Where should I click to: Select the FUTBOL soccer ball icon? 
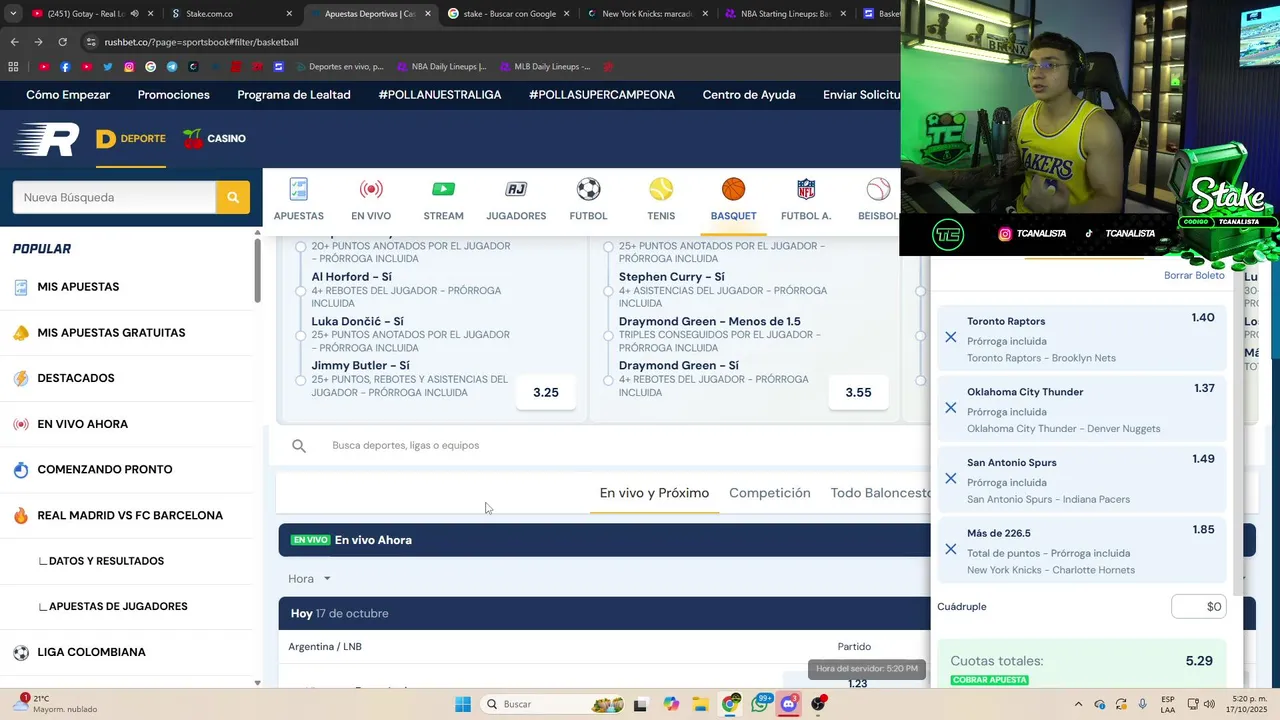coord(588,190)
